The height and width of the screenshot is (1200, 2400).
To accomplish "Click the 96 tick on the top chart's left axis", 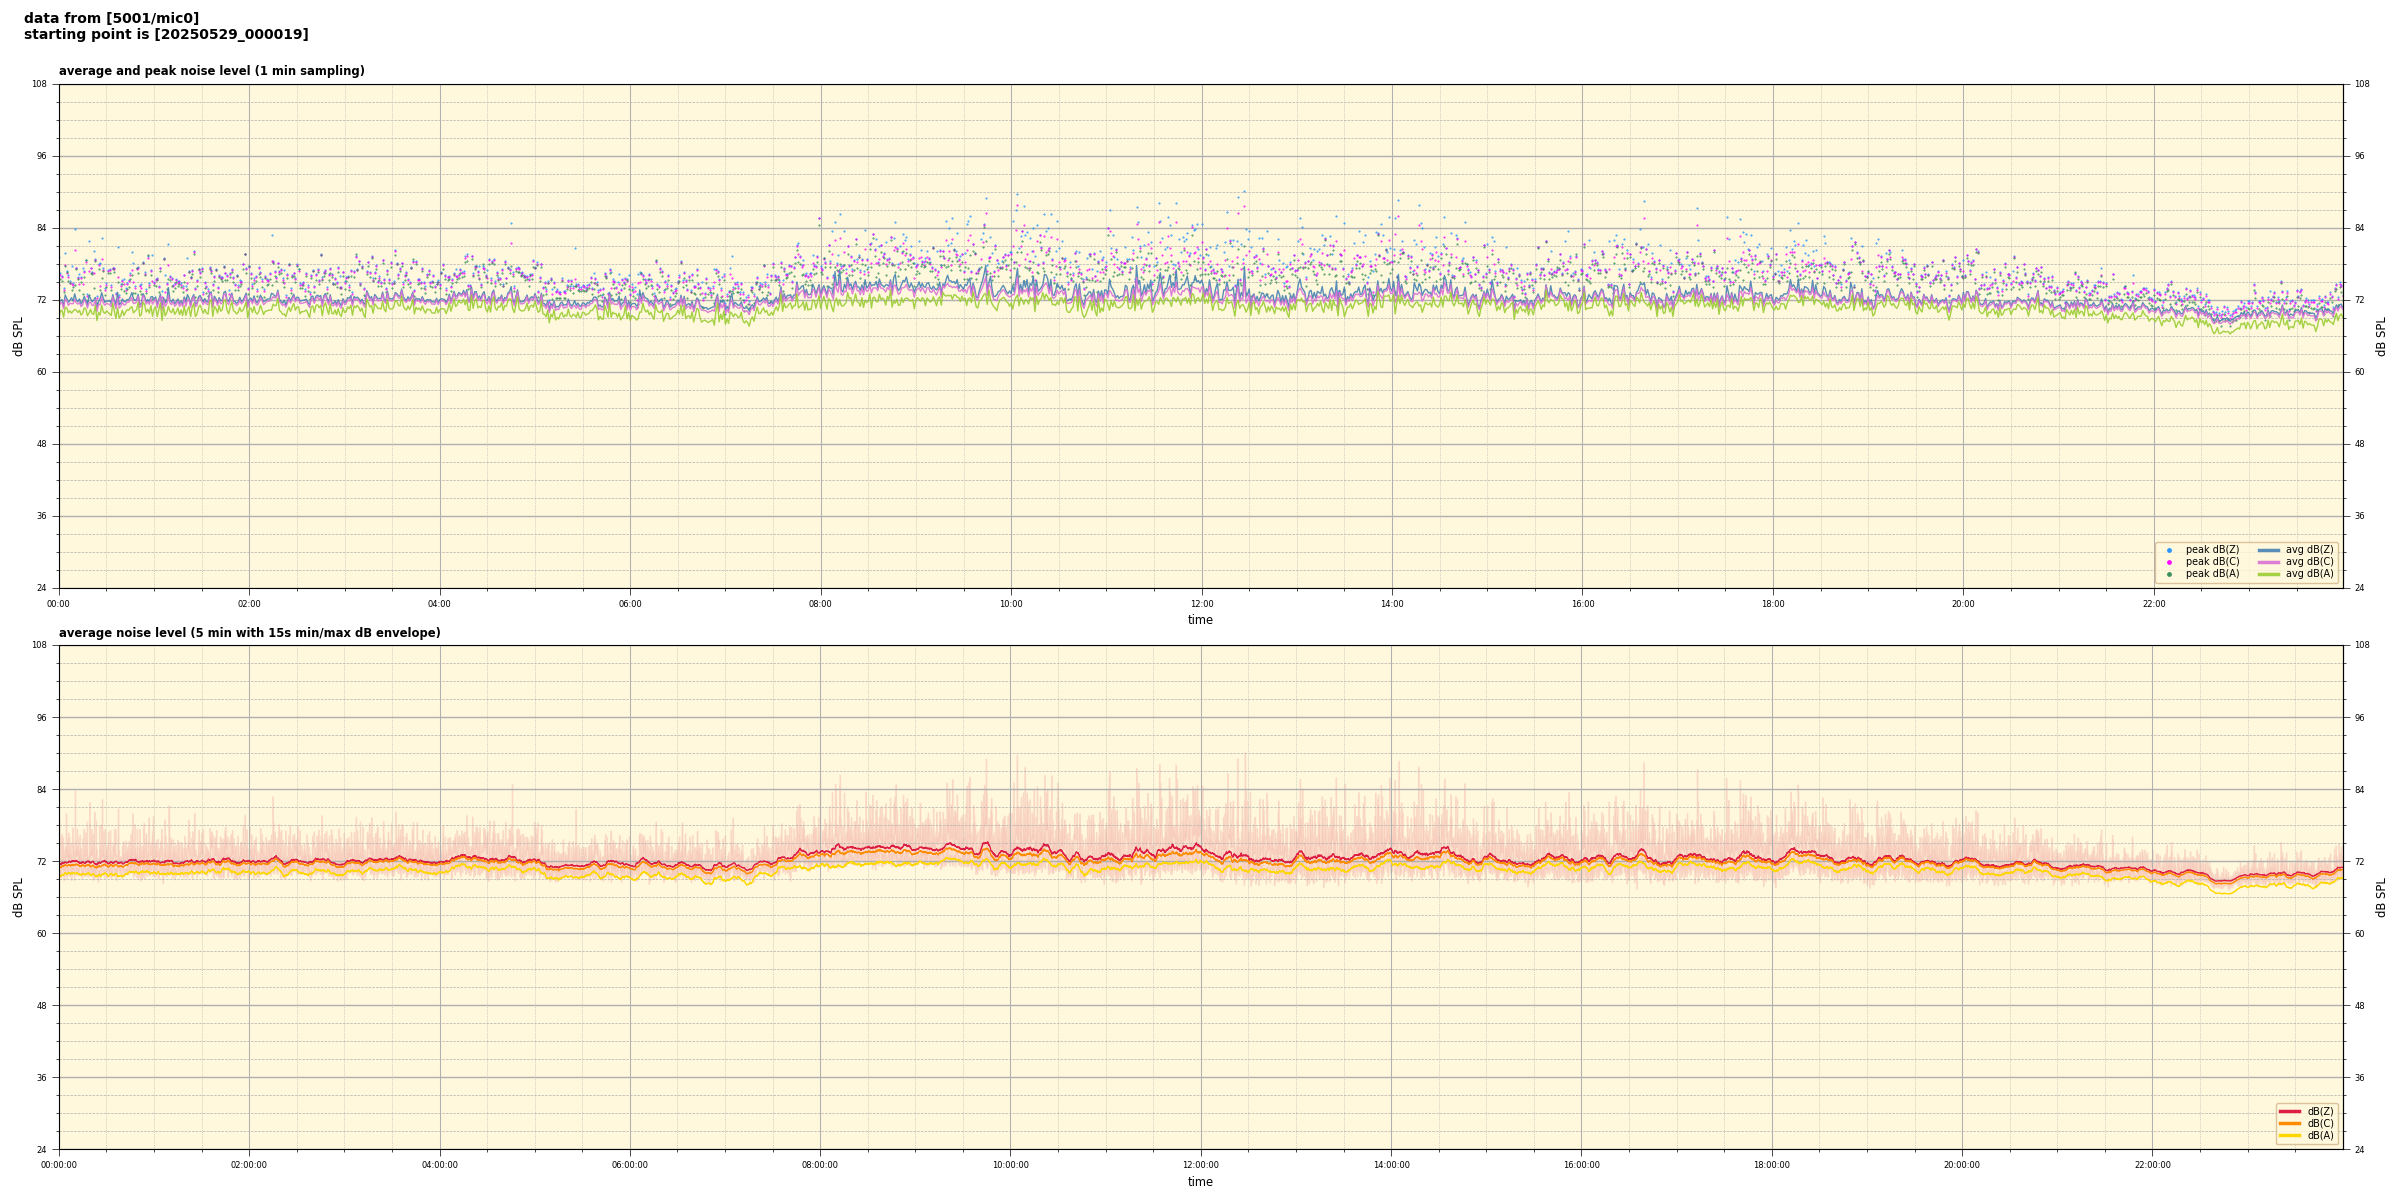I will coord(40,156).
